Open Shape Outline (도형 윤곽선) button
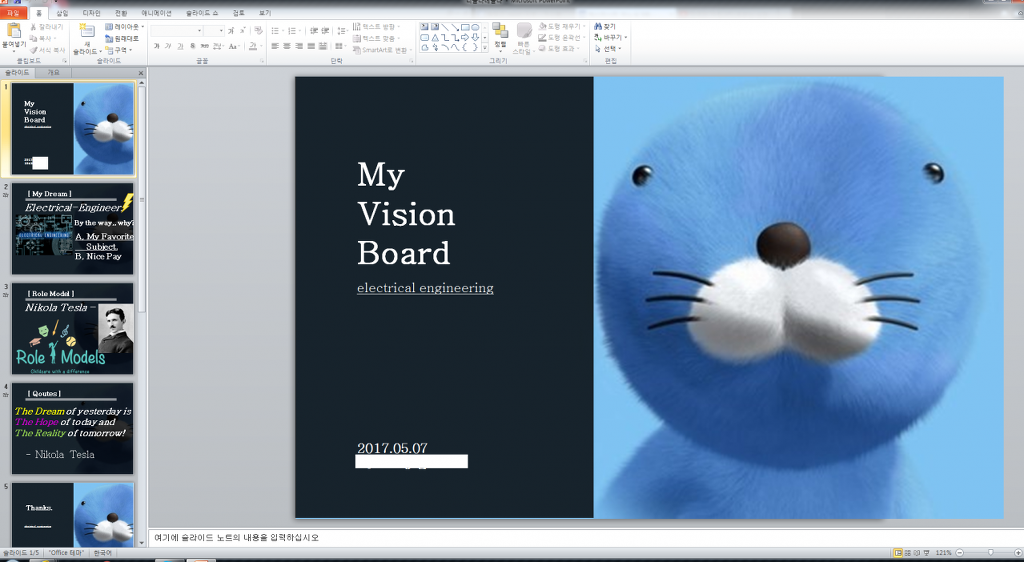The width and height of the screenshot is (1024, 562). tap(561, 38)
